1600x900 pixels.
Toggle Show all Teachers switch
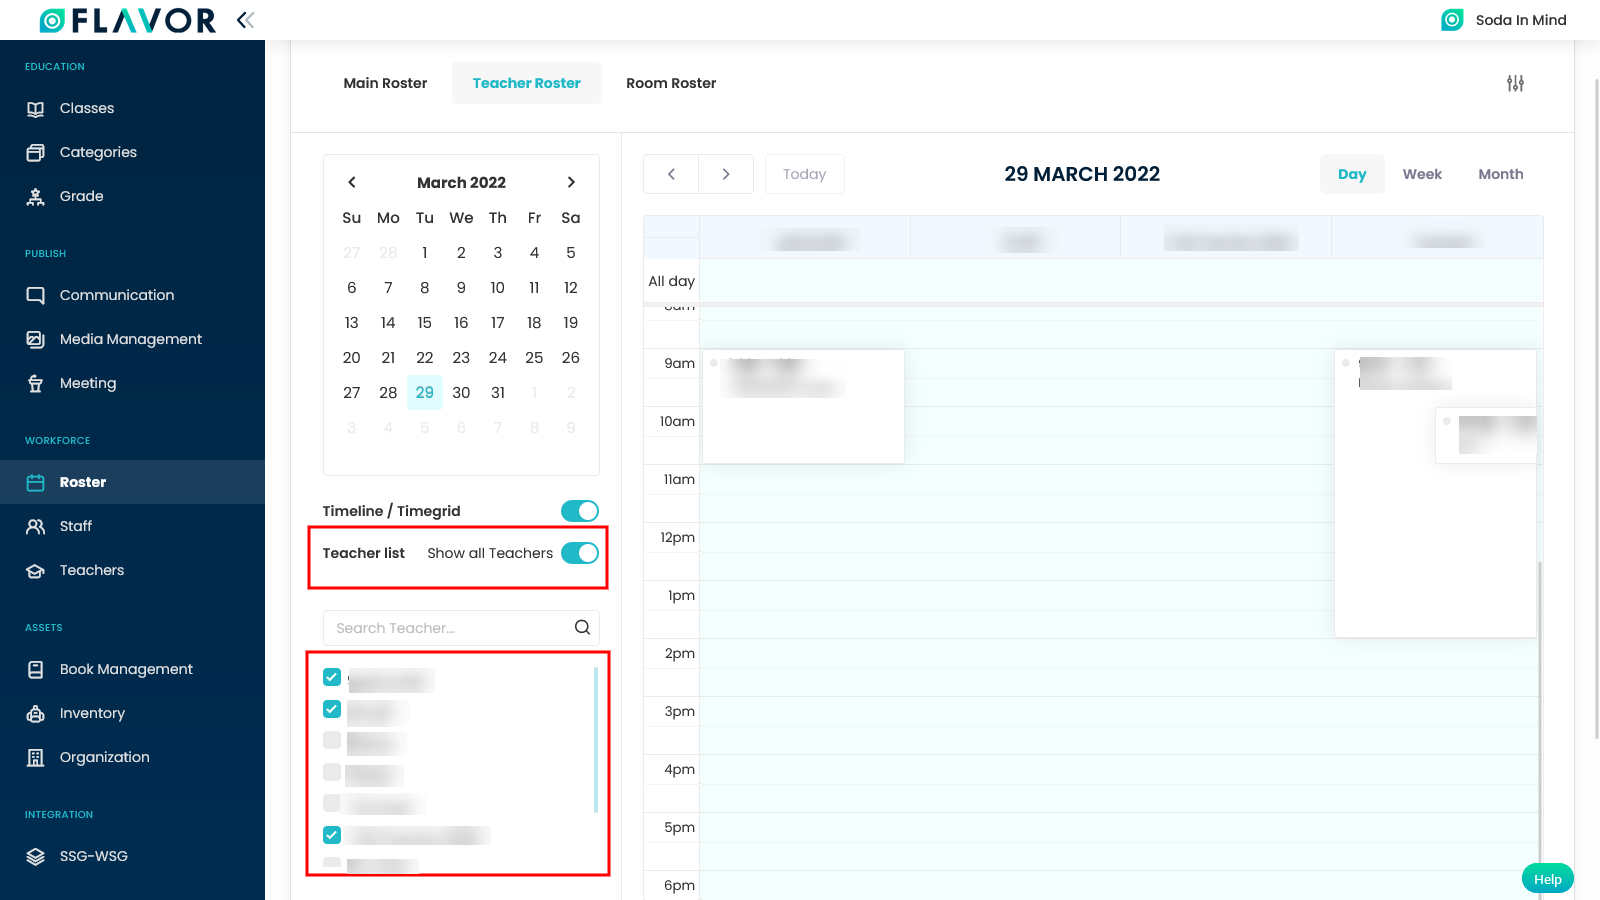580,553
